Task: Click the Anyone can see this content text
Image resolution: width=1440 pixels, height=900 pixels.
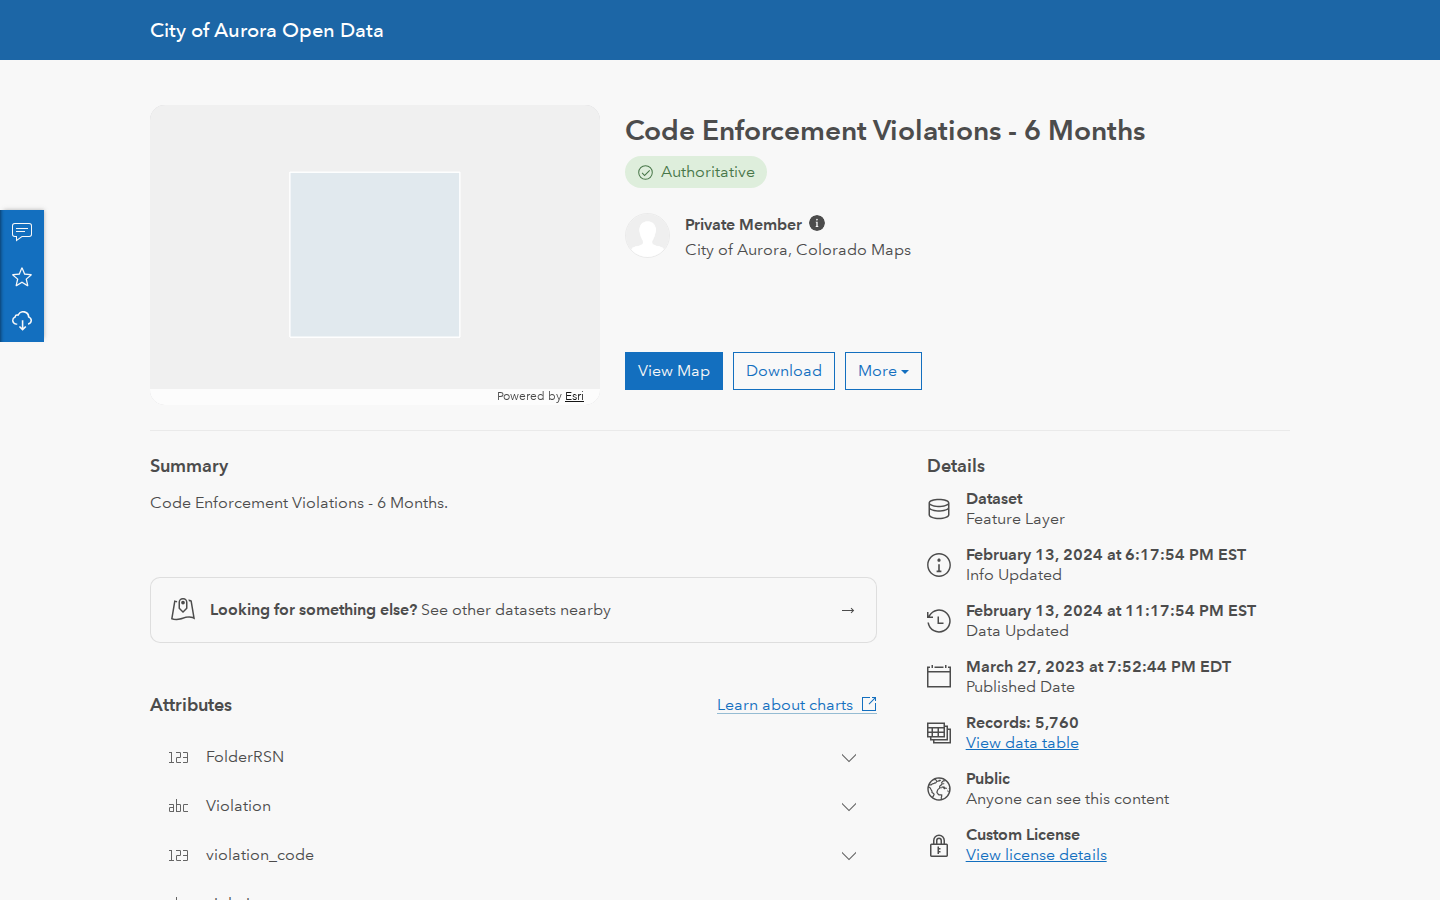Action: [x=1067, y=799]
